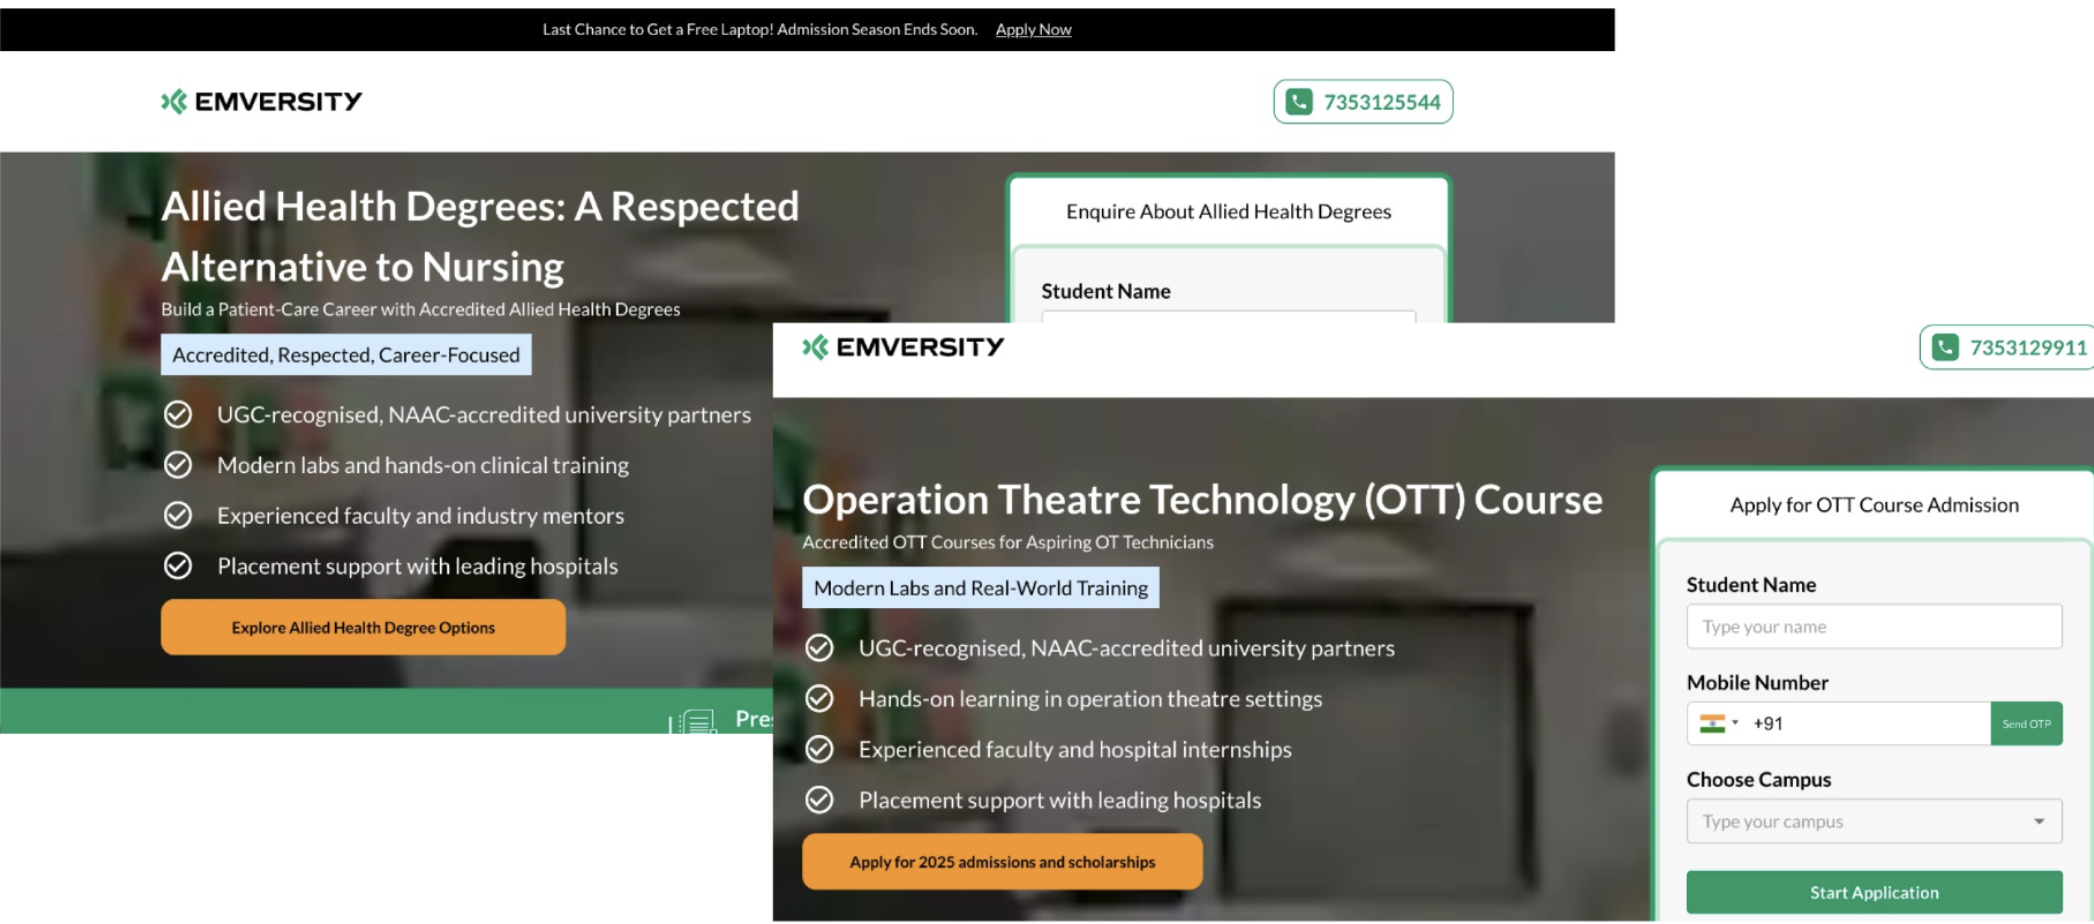Focus the Type your name input field
The width and height of the screenshot is (2094, 924).
[x=1873, y=626]
